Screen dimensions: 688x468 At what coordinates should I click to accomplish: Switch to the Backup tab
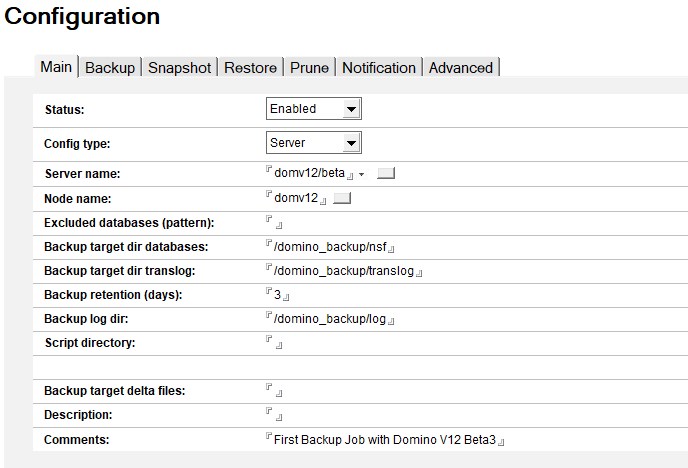(x=110, y=68)
